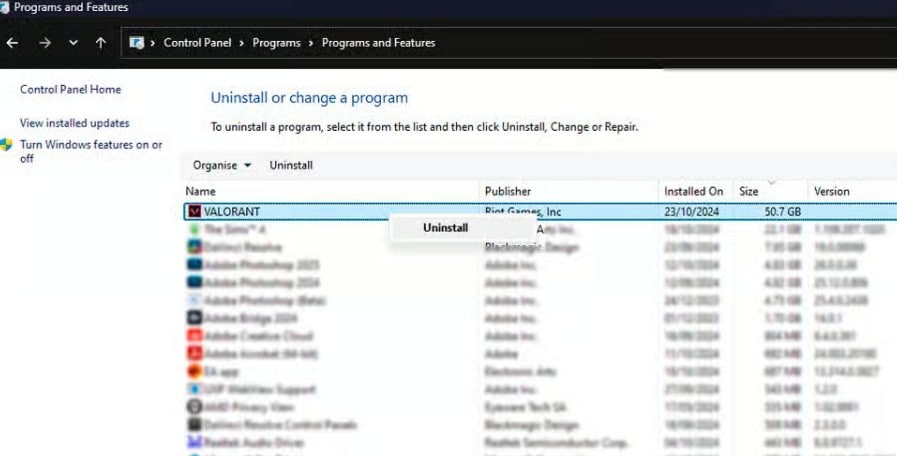Navigate to Programs breadcrumb

[276, 43]
